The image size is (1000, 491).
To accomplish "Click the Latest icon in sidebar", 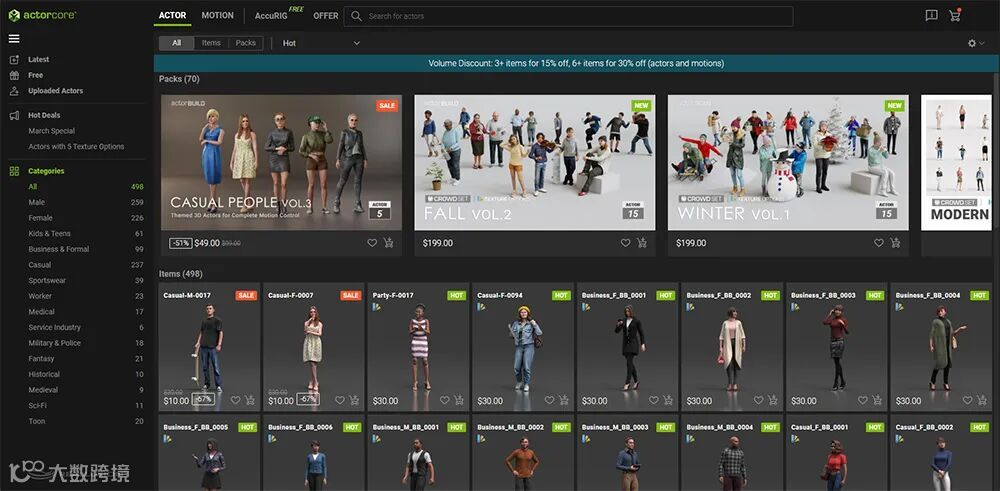I will point(14,59).
